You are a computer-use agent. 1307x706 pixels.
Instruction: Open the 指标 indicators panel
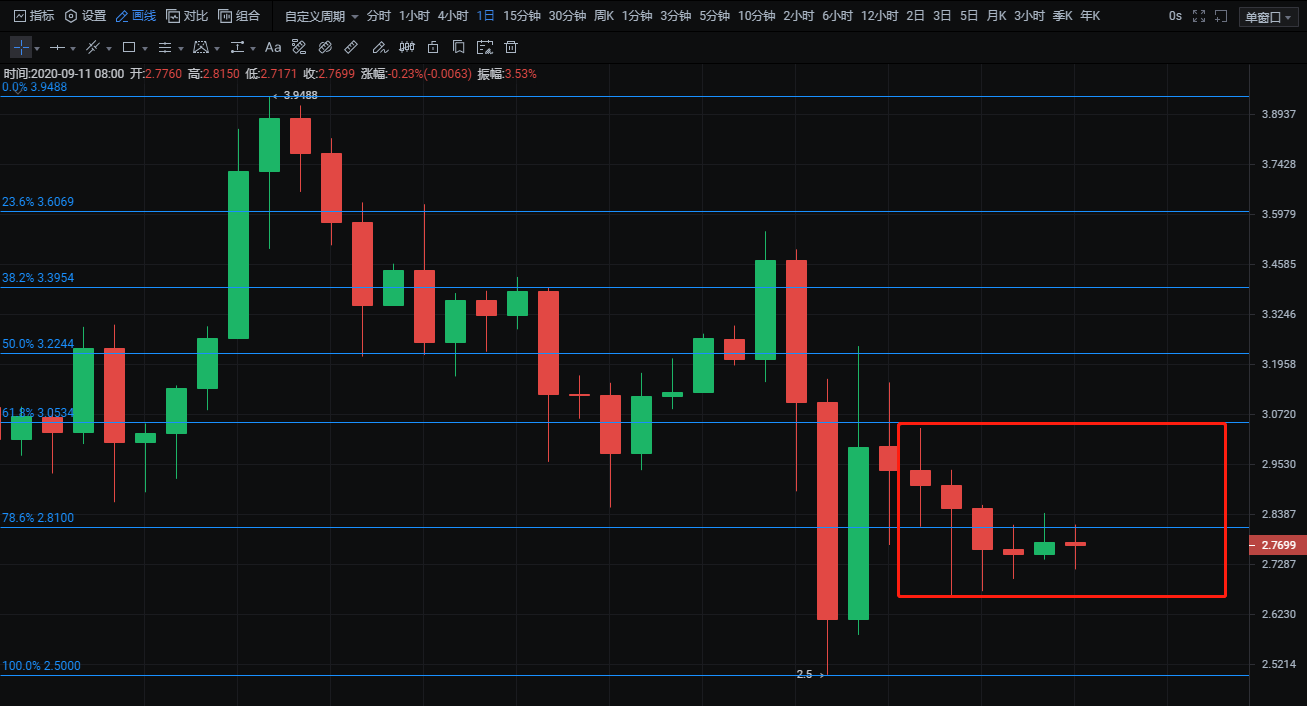34,16
